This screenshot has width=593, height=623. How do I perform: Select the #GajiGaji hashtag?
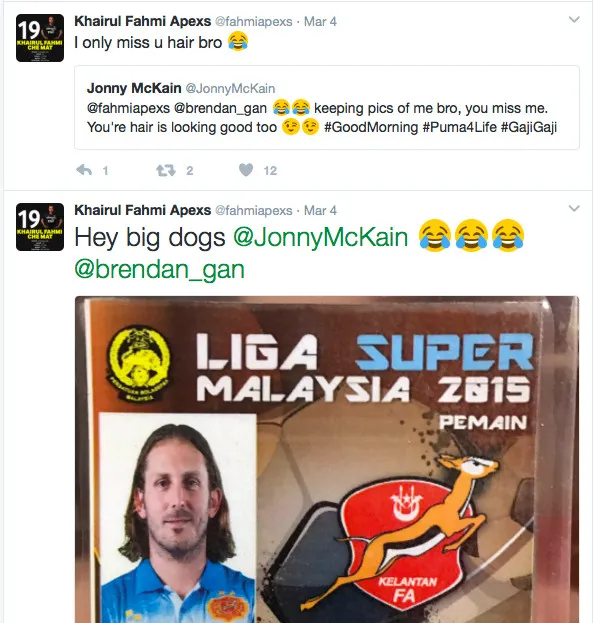(x=529, y=127)
